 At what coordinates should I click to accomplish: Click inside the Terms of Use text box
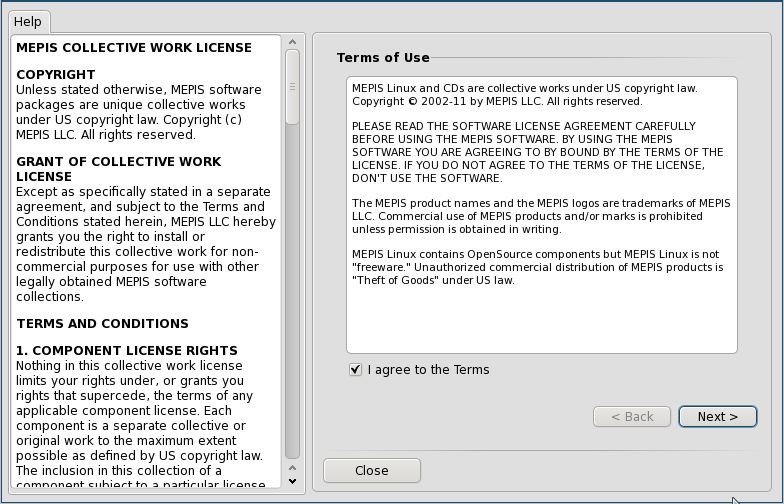542,215
